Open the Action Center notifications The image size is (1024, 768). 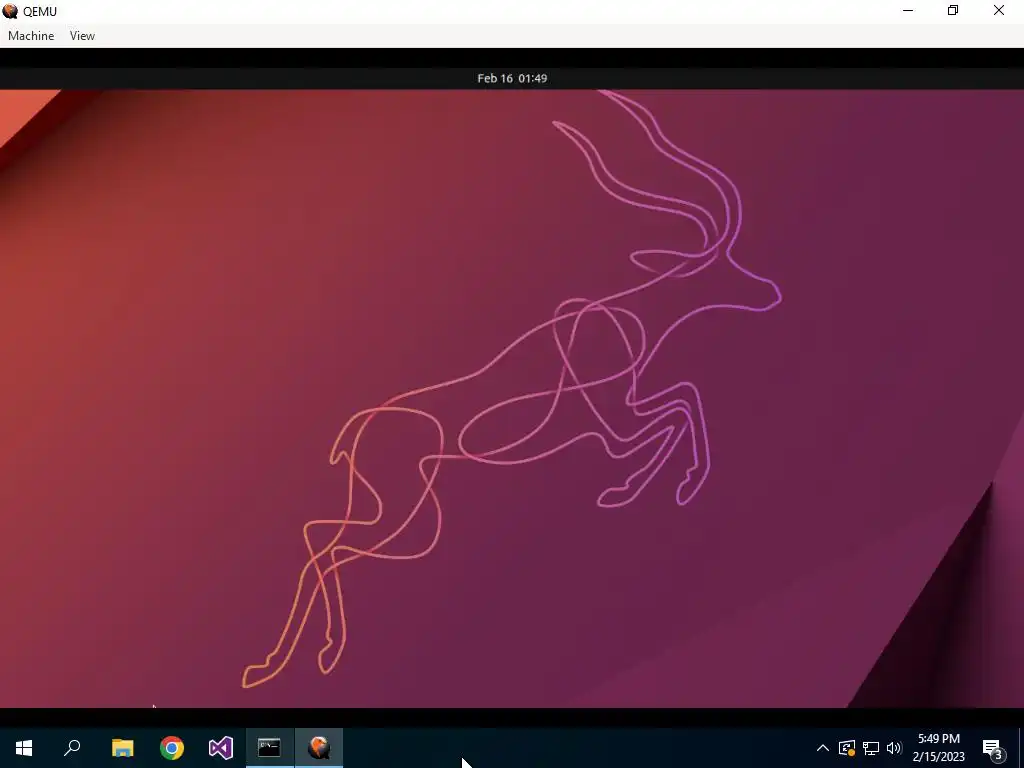(x=993, y=748)
